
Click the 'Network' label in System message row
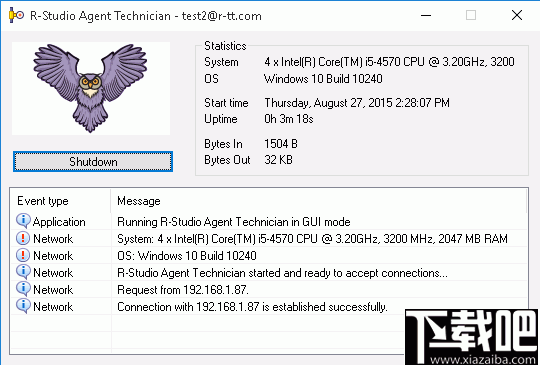point(53,239)
